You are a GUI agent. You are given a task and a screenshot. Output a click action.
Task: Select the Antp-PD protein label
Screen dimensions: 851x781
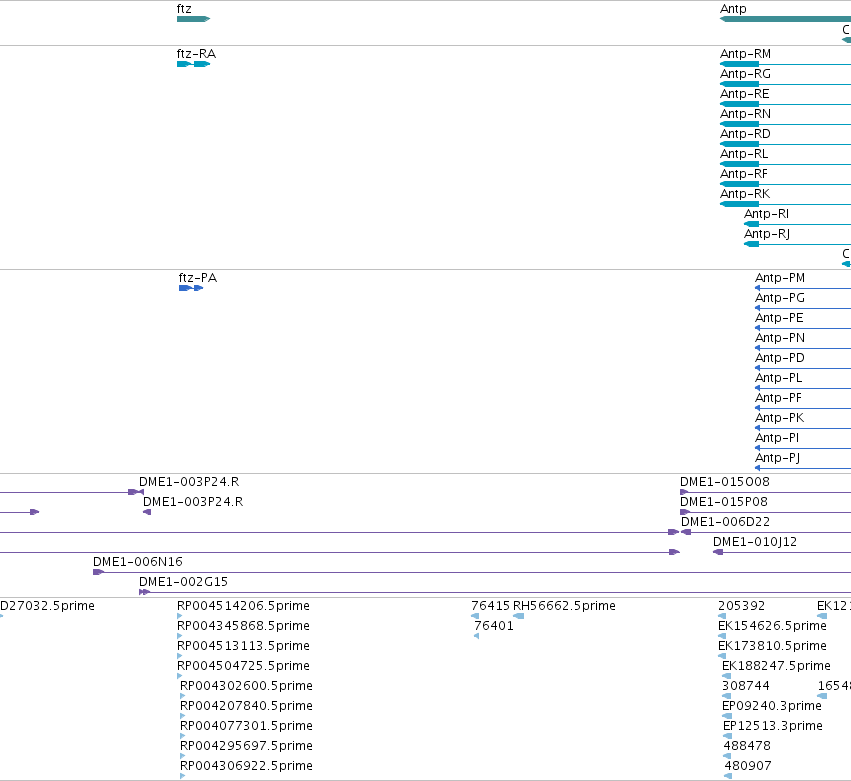780,358
